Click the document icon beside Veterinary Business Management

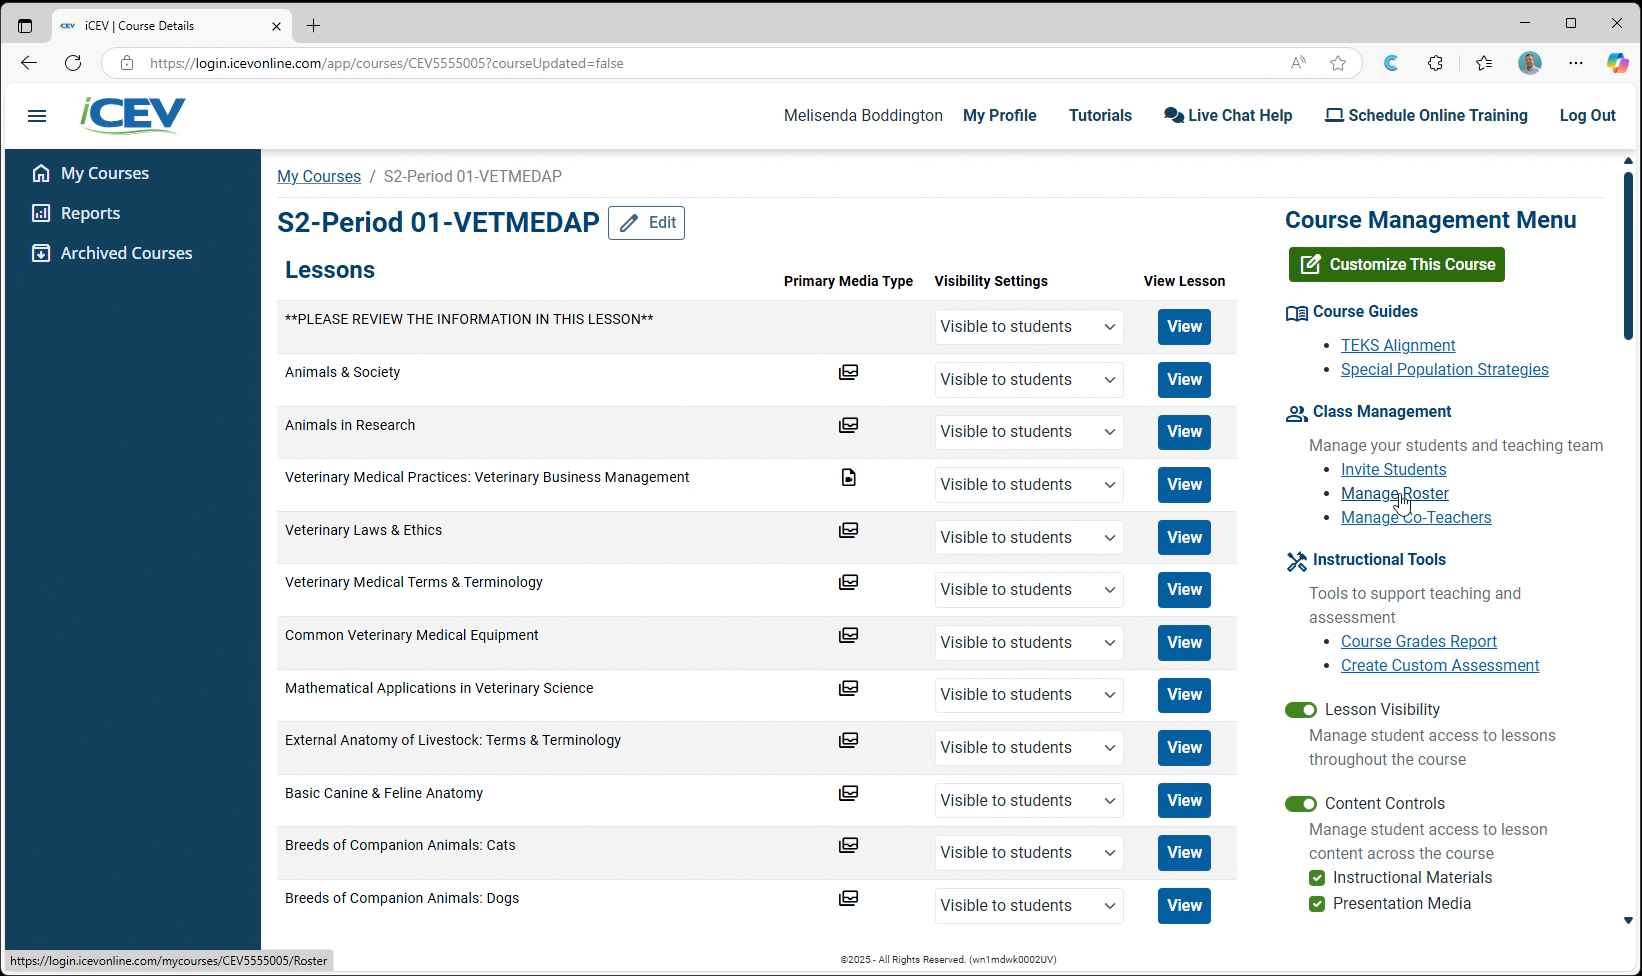pyautogui.click(x=848, y=477)
